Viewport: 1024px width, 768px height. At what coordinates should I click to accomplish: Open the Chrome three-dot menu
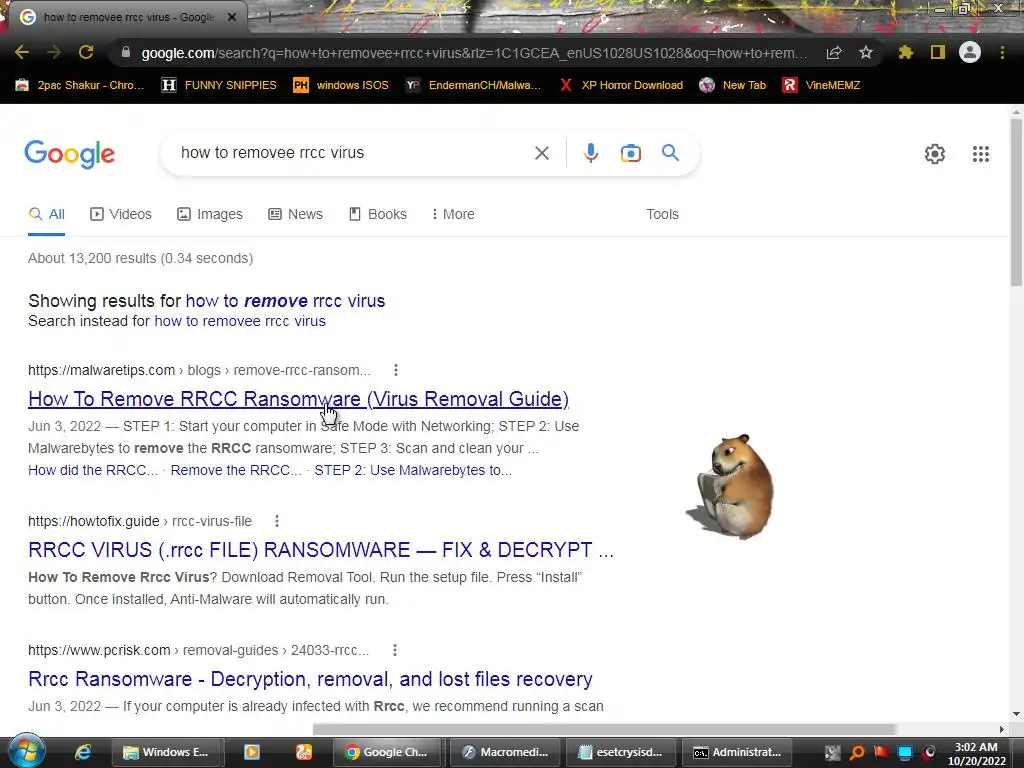(1002, 52)
